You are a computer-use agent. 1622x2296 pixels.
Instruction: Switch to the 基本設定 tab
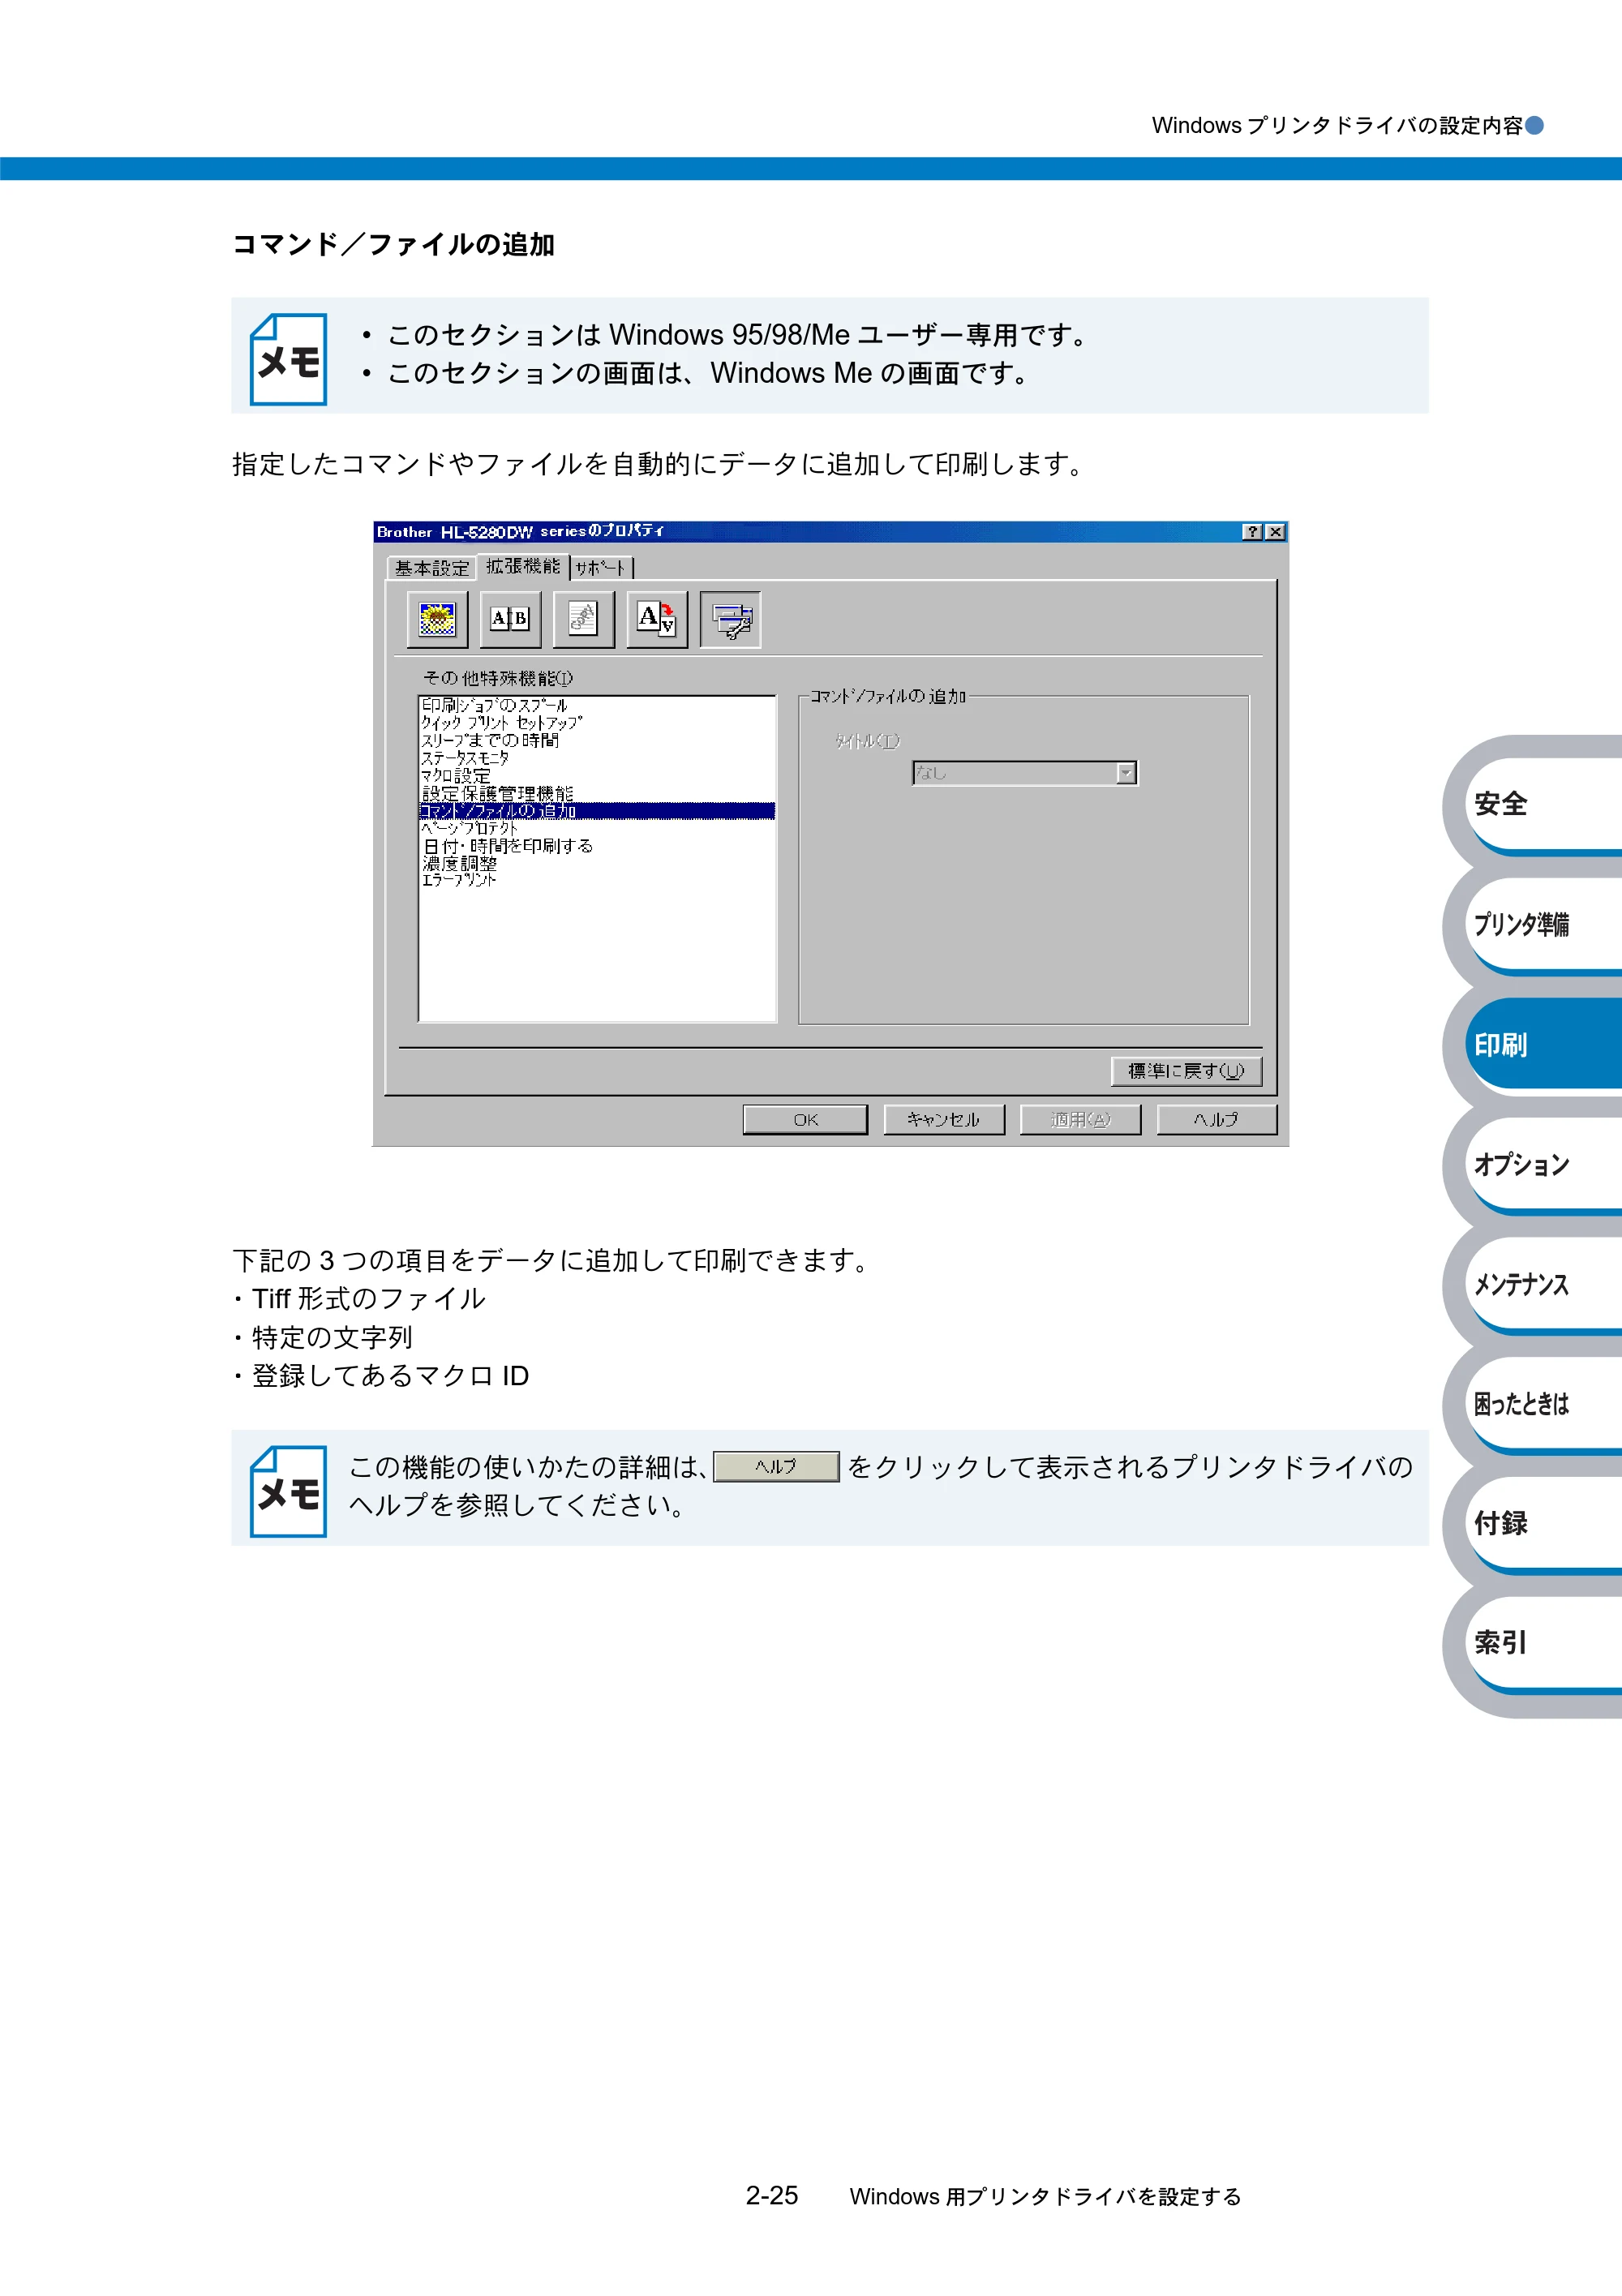432,568
